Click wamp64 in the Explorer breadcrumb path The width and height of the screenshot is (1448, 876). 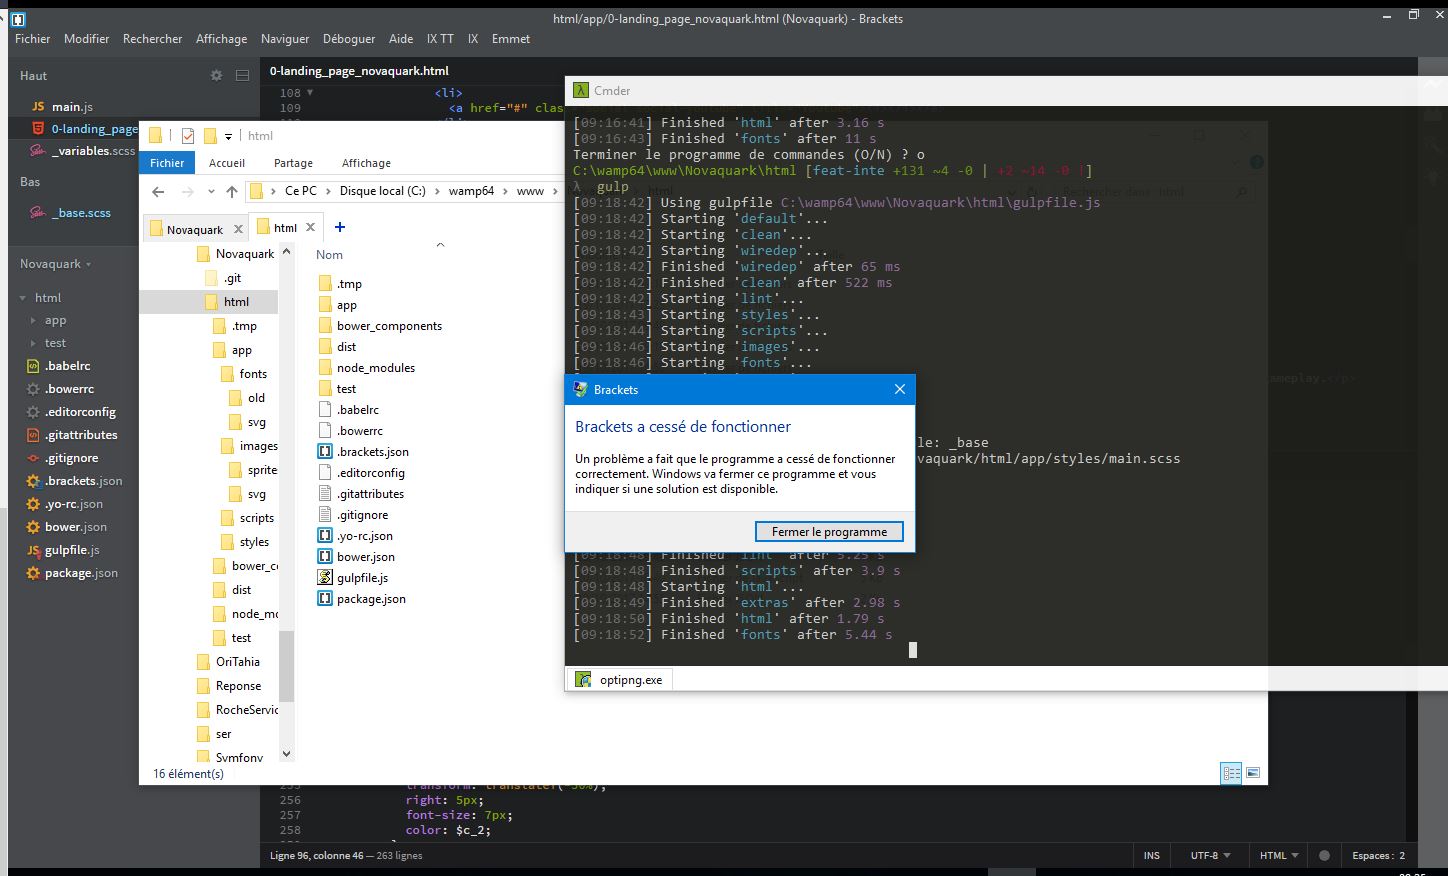[x=470, y=190]
